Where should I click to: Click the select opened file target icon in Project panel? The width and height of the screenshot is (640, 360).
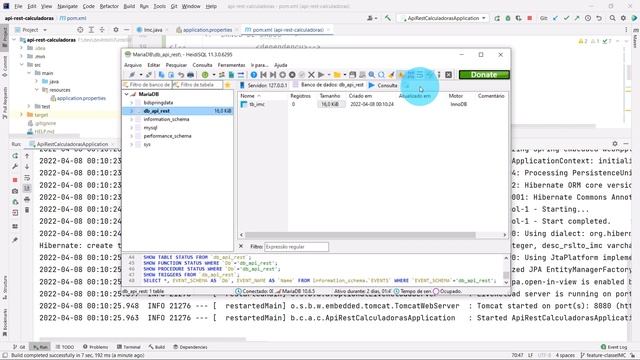pyautogui.click(x=80, y=30)
